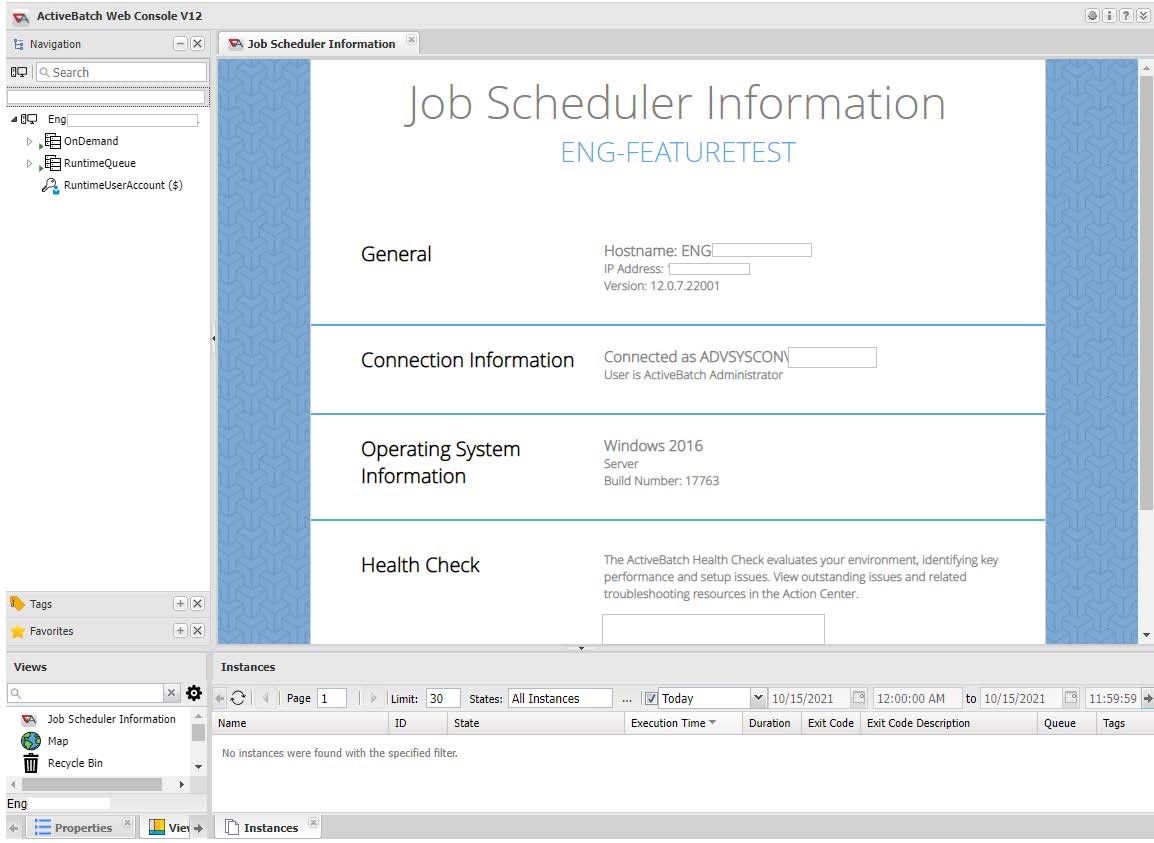Select the OnDemand queue icon
The width and height of the screenshot is (1154, 843).
tap(52, 141)
